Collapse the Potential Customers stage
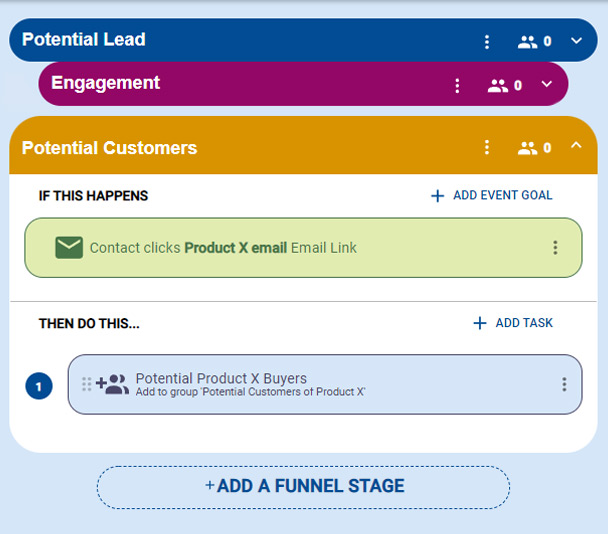The width and height of the screenshot is (608, 534). click(x=576, y=145)
